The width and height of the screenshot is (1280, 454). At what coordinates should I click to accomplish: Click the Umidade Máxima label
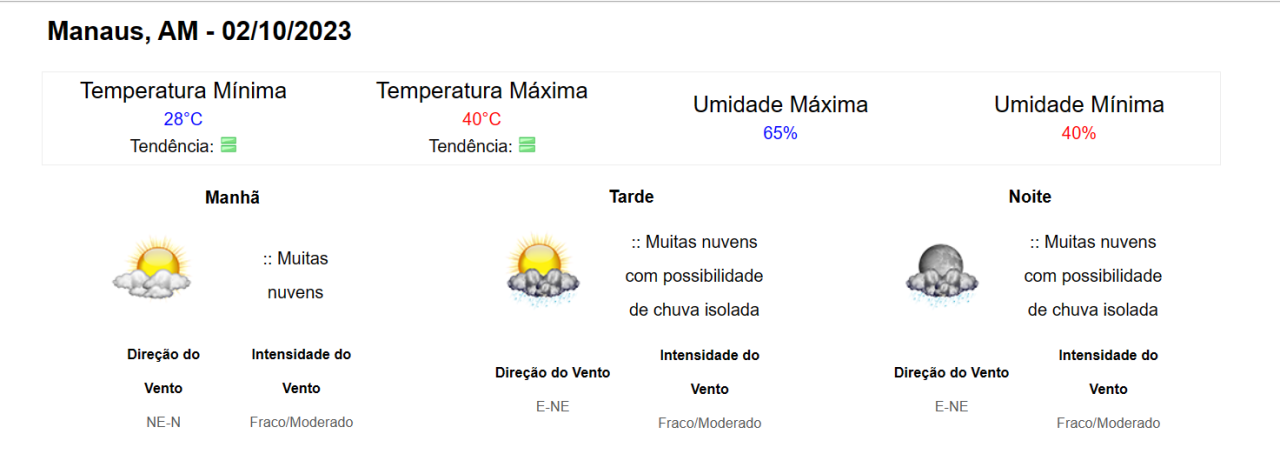[780, 104]
